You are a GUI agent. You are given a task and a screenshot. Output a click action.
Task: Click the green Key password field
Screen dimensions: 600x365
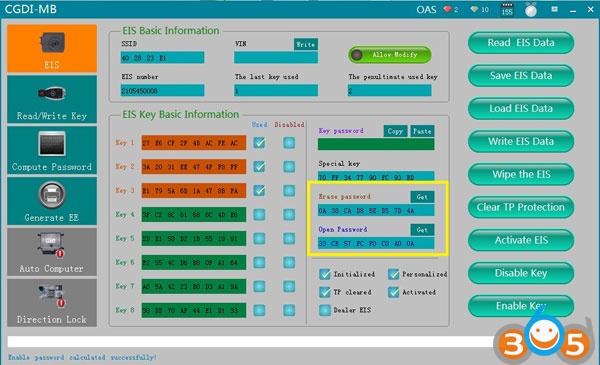[376, 144]
